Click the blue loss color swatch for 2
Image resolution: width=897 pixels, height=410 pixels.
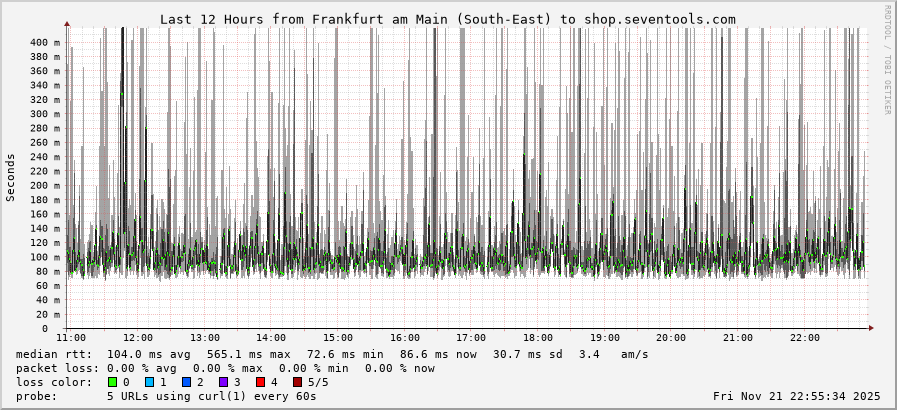pyautogui.click(x=186, y=382)
